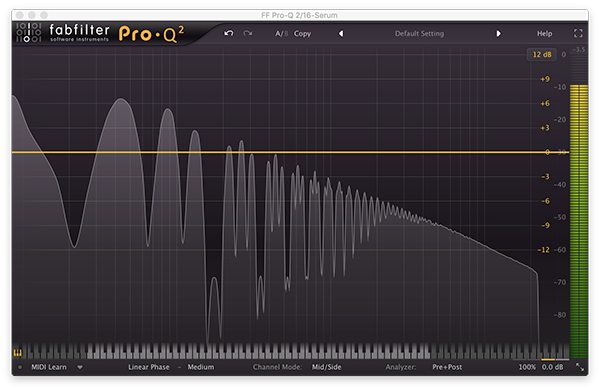Adjust the 100% output gain scale
The height and width of the screenshot is (390, 600).
pyautogui.click(x=527, y=367)
